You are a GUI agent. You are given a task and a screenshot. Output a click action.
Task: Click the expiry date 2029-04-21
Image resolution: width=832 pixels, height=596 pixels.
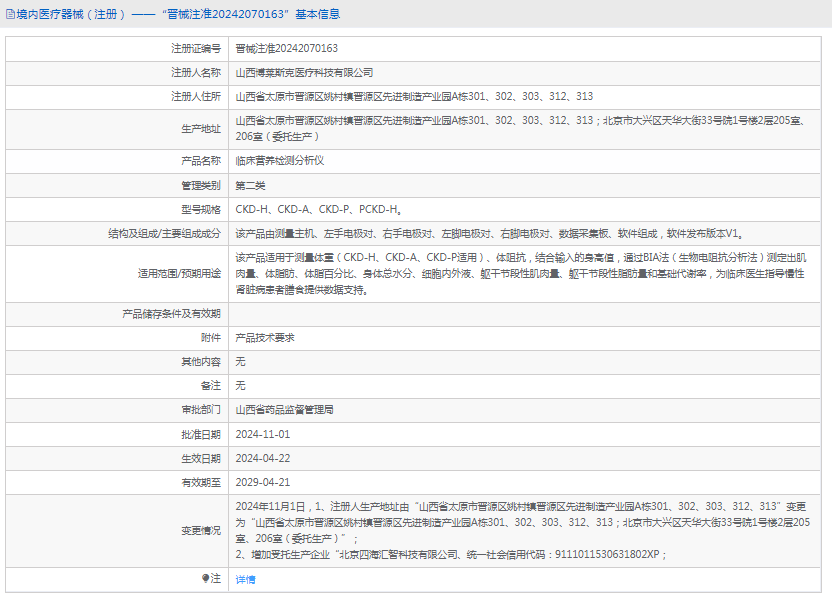point(262,482)
